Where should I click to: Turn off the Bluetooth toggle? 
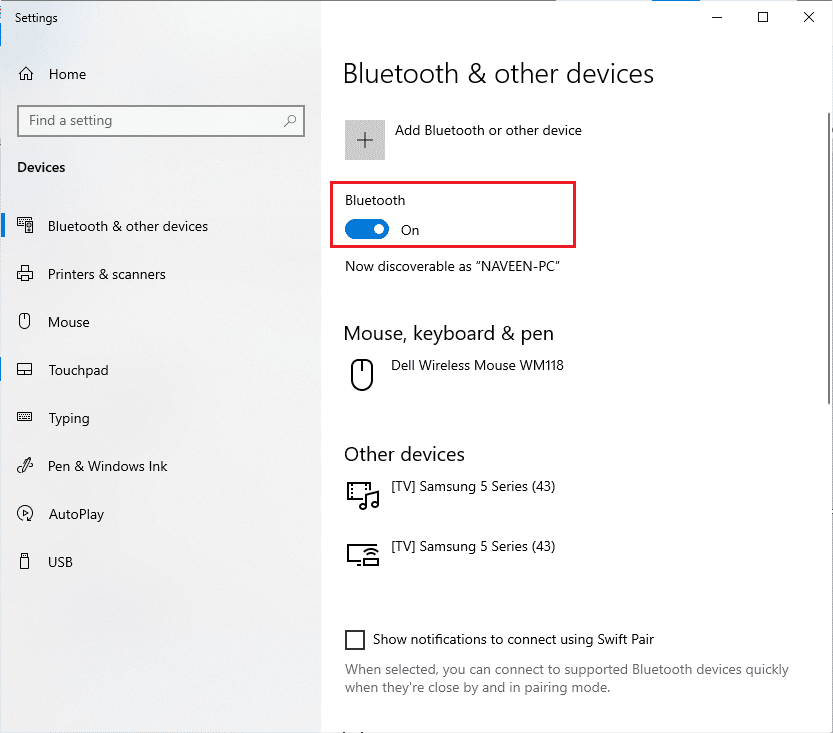(x=367, y=230)
